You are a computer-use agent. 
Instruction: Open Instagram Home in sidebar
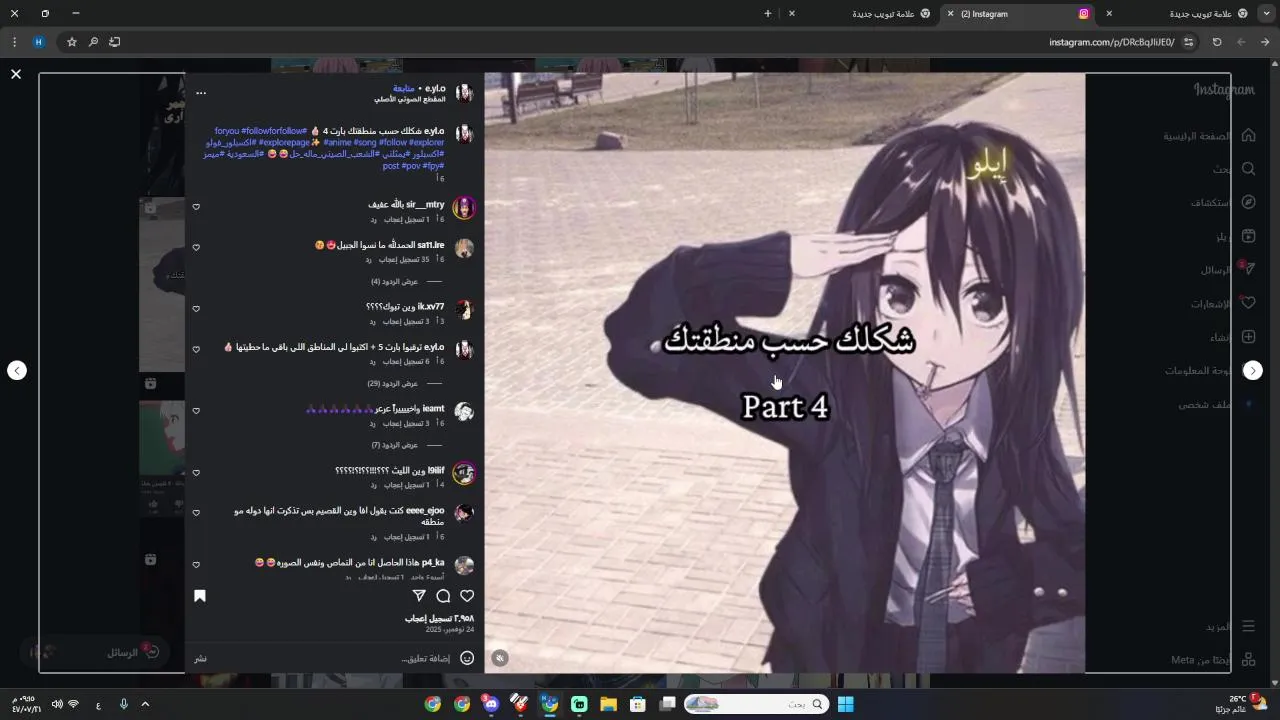tap(1248, 135)
